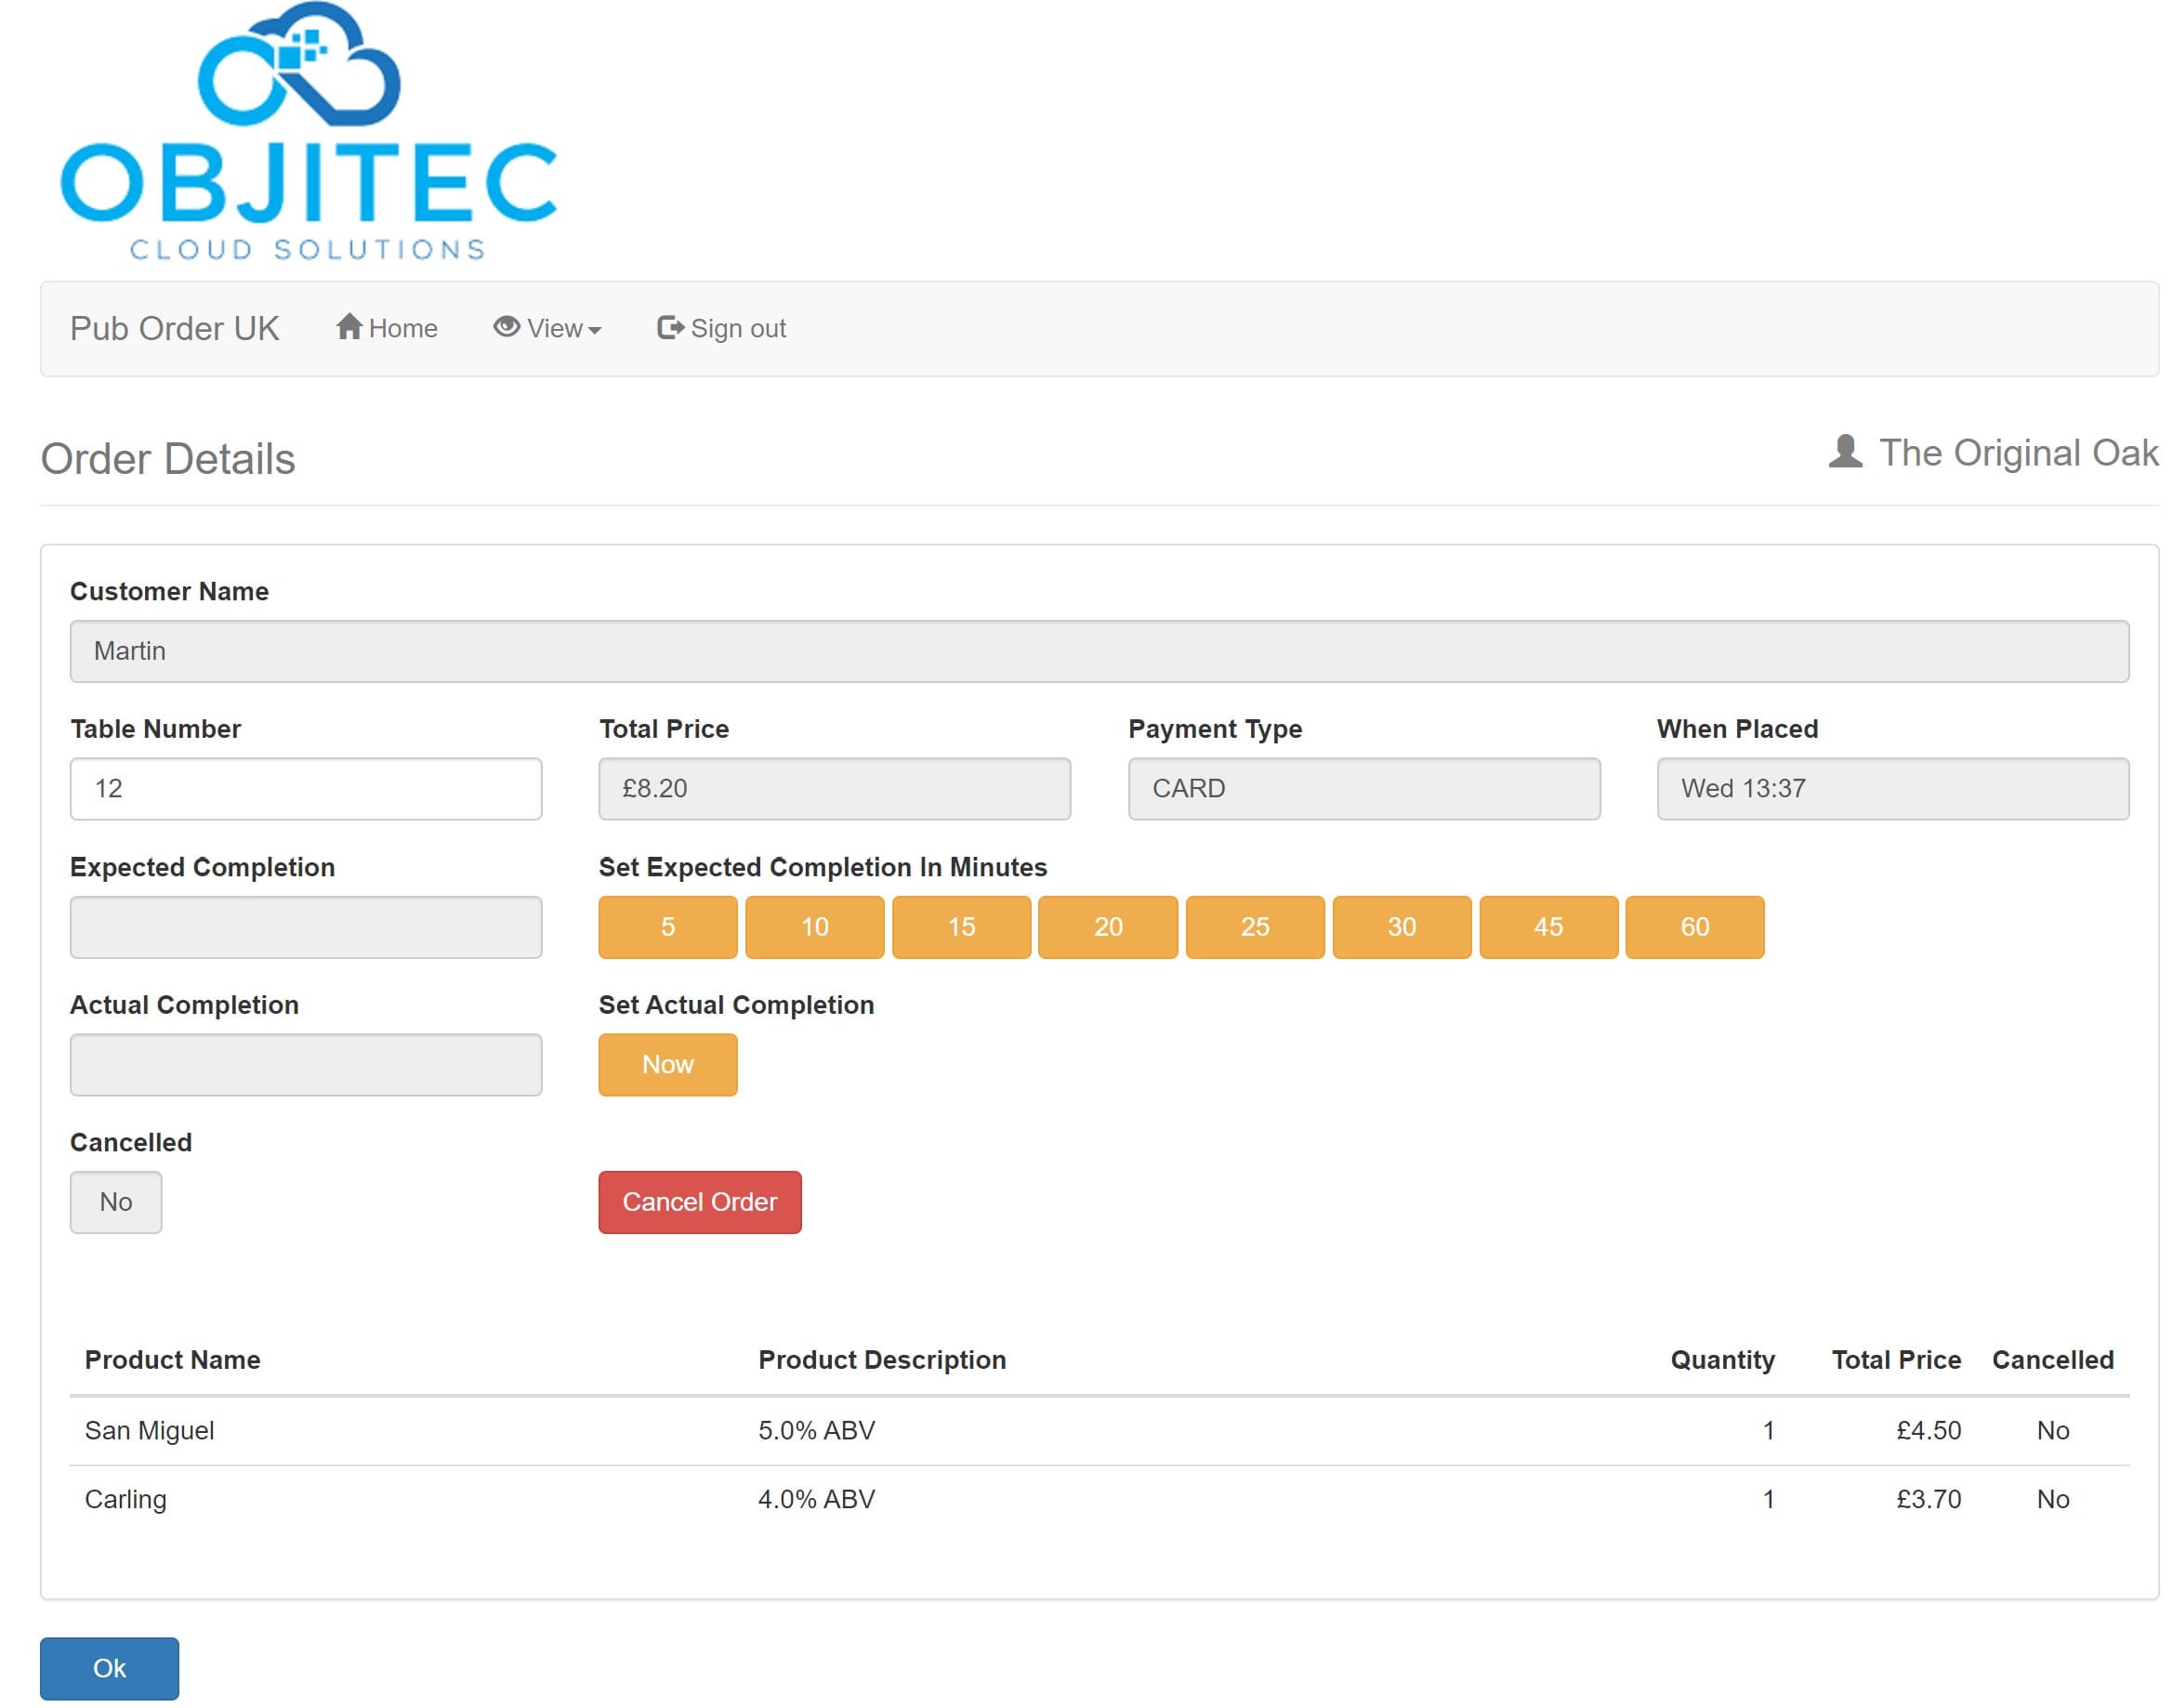Click the When Placed label
The image size is (2173, 1708).
pyautogui.click(x=1739, y=730)
